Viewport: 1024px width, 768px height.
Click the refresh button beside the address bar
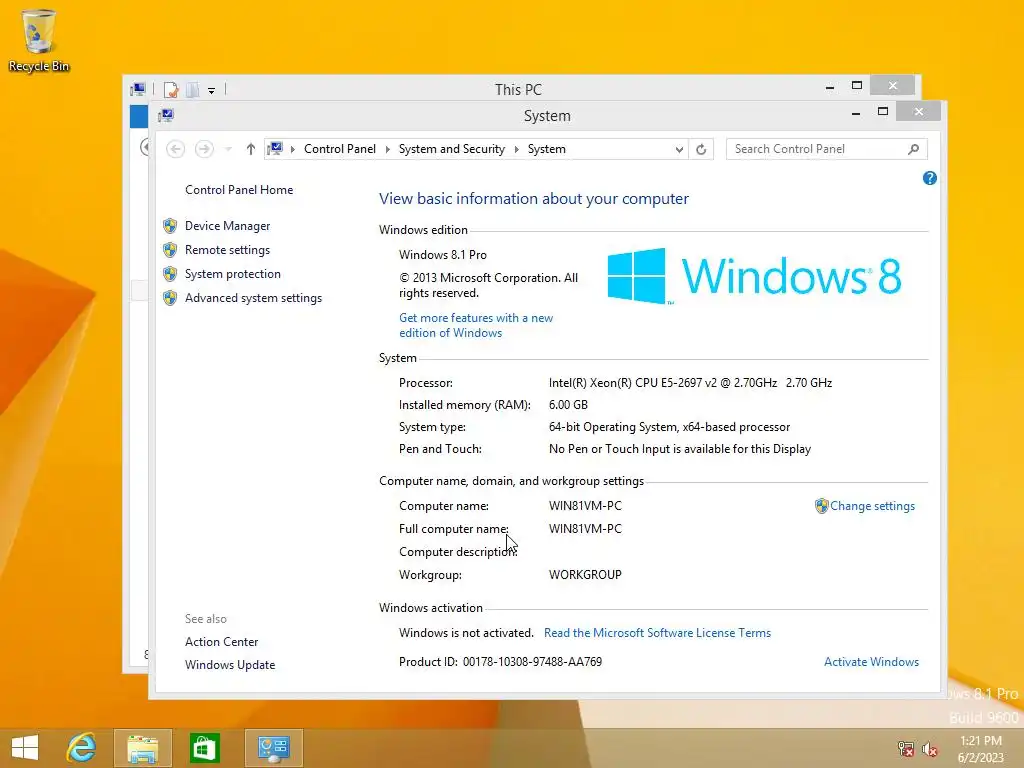click(701, 150)
